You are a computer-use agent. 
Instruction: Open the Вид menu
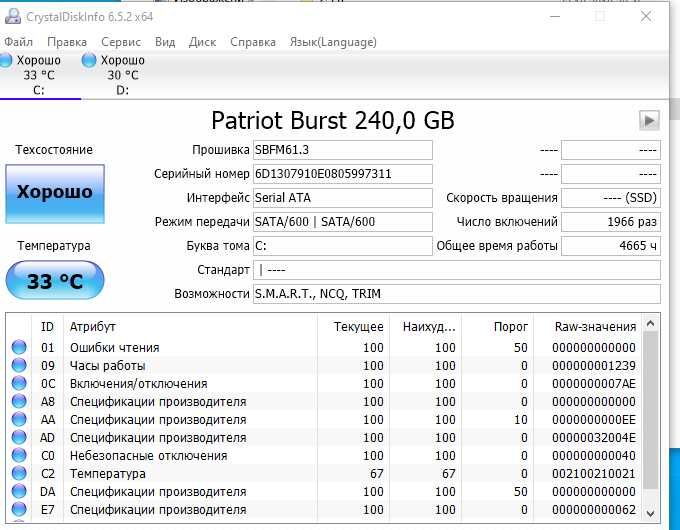point(165,42)
